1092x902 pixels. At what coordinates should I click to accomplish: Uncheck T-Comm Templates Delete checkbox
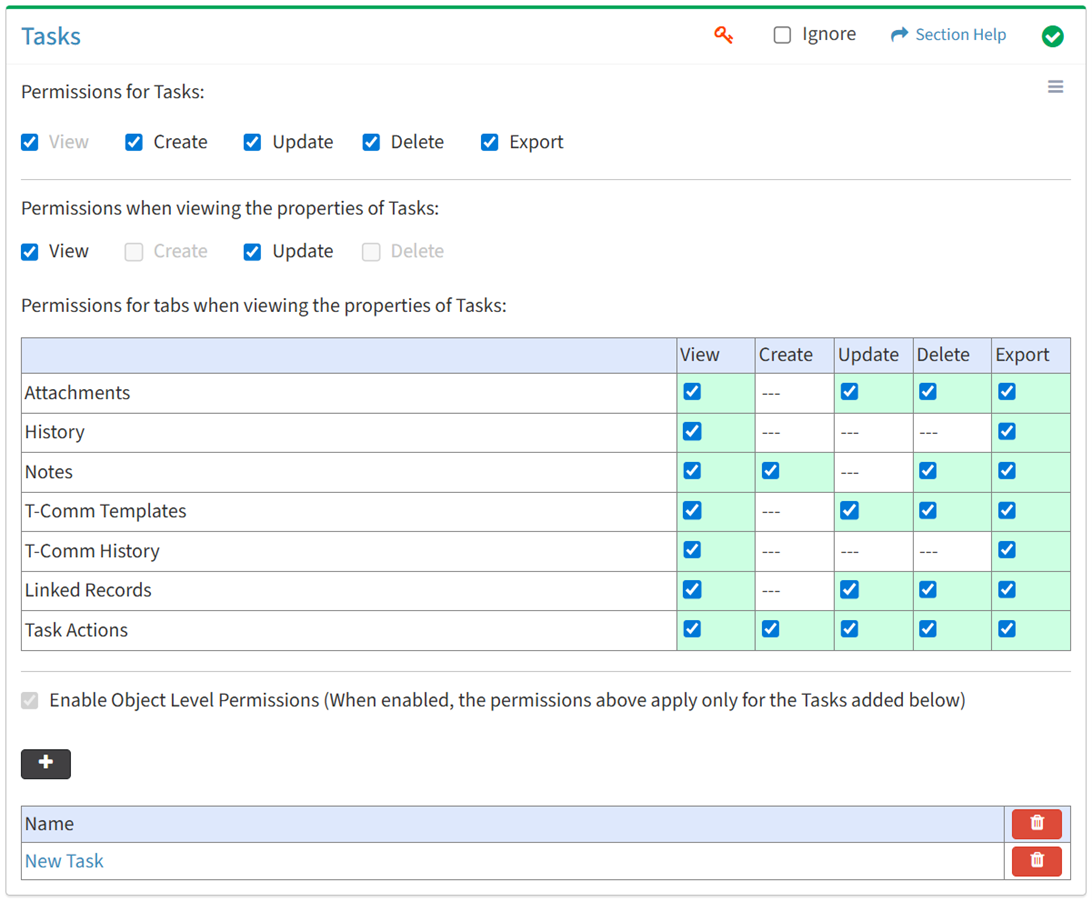[x=928, y=511]
